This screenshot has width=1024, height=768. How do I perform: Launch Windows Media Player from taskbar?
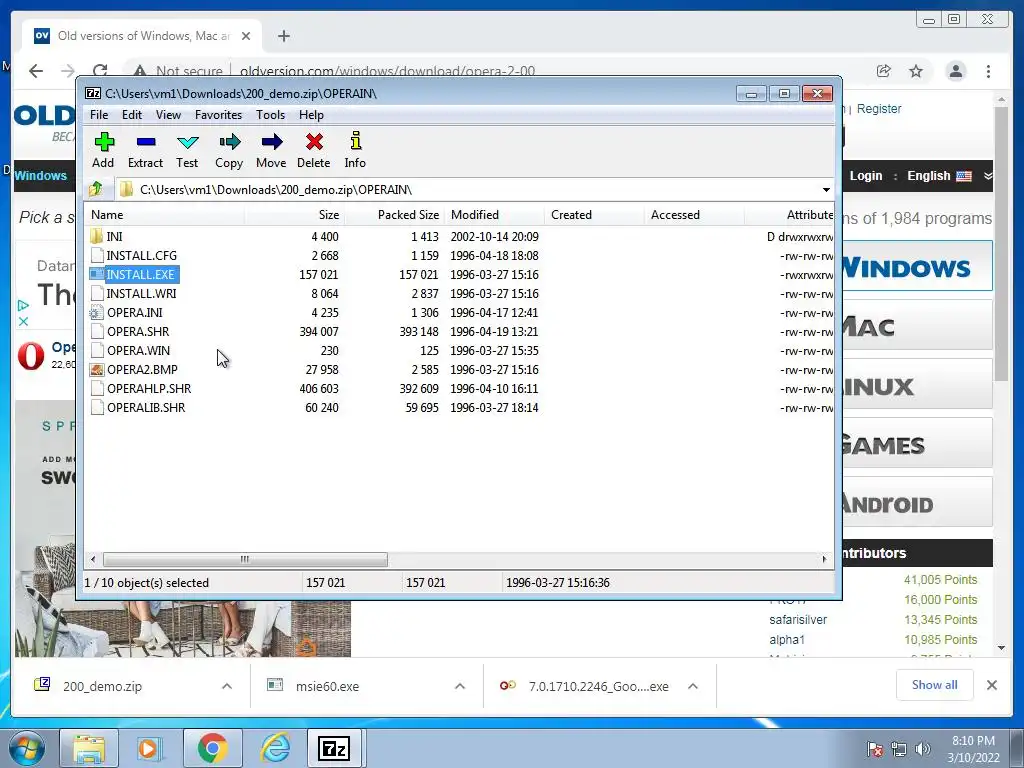click(148, 748)
